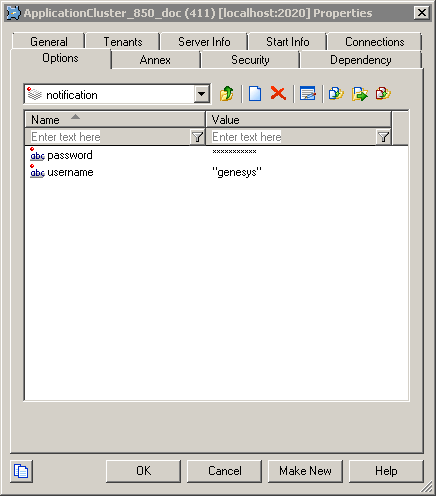Select the password option row
Viewport: 436px width, 496px height.
(x=216, y=155)
